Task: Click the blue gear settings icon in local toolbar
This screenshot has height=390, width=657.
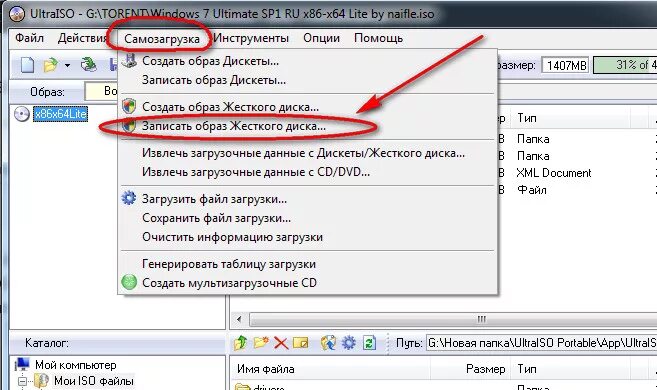Action: pos(349,343)
